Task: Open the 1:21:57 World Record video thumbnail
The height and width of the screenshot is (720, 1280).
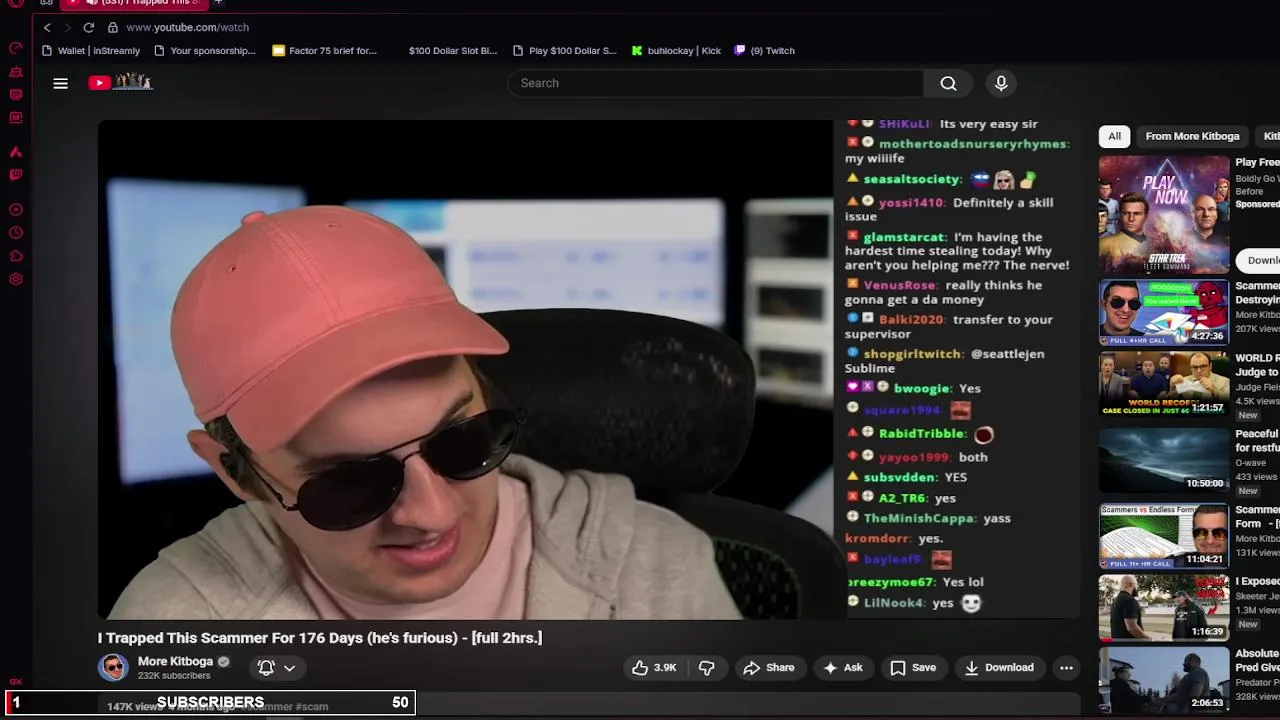Action: pyautogui.click(x=1164, y=383)
